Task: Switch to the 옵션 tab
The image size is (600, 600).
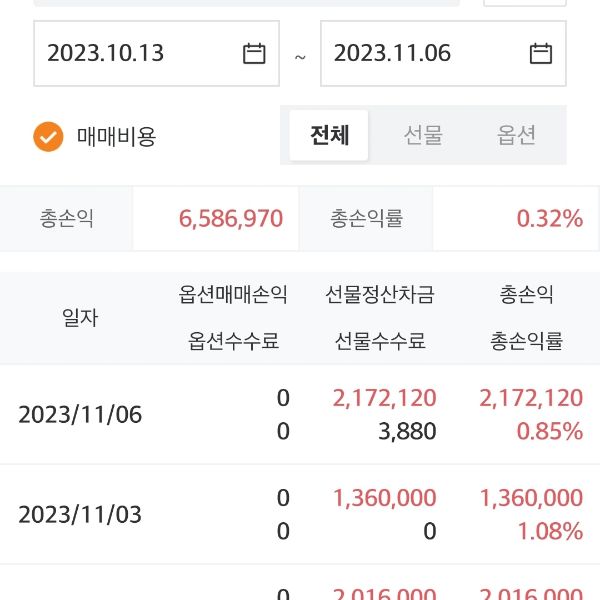Action: 516,135
